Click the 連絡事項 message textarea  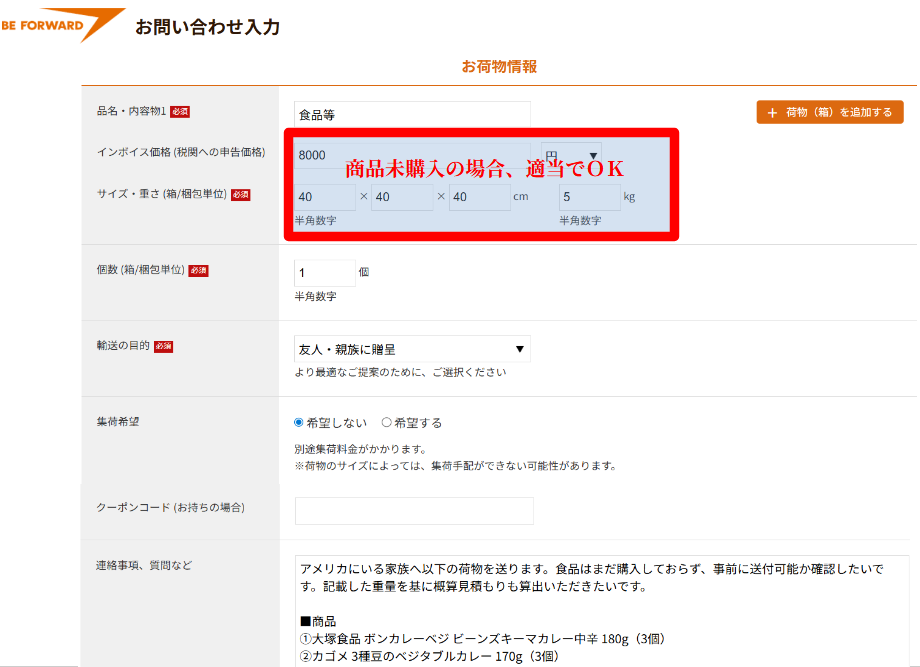pos(590,600)
